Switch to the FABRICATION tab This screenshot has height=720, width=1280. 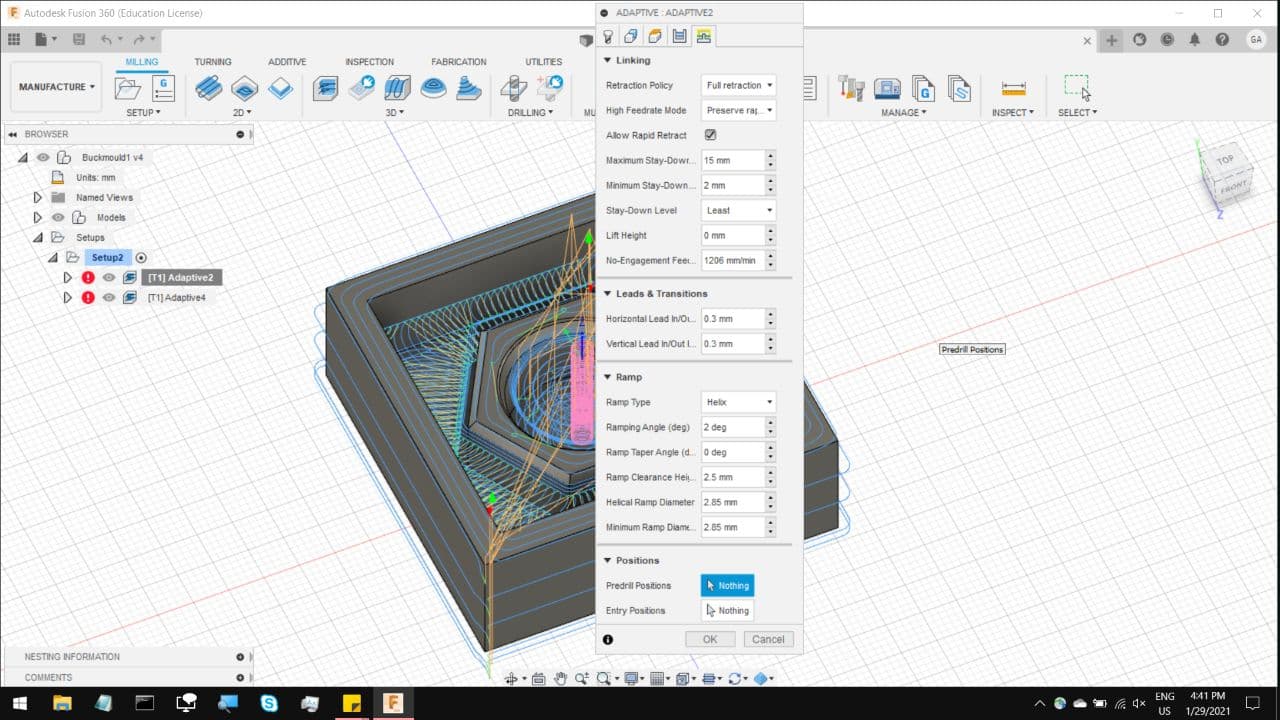(459, 62)
